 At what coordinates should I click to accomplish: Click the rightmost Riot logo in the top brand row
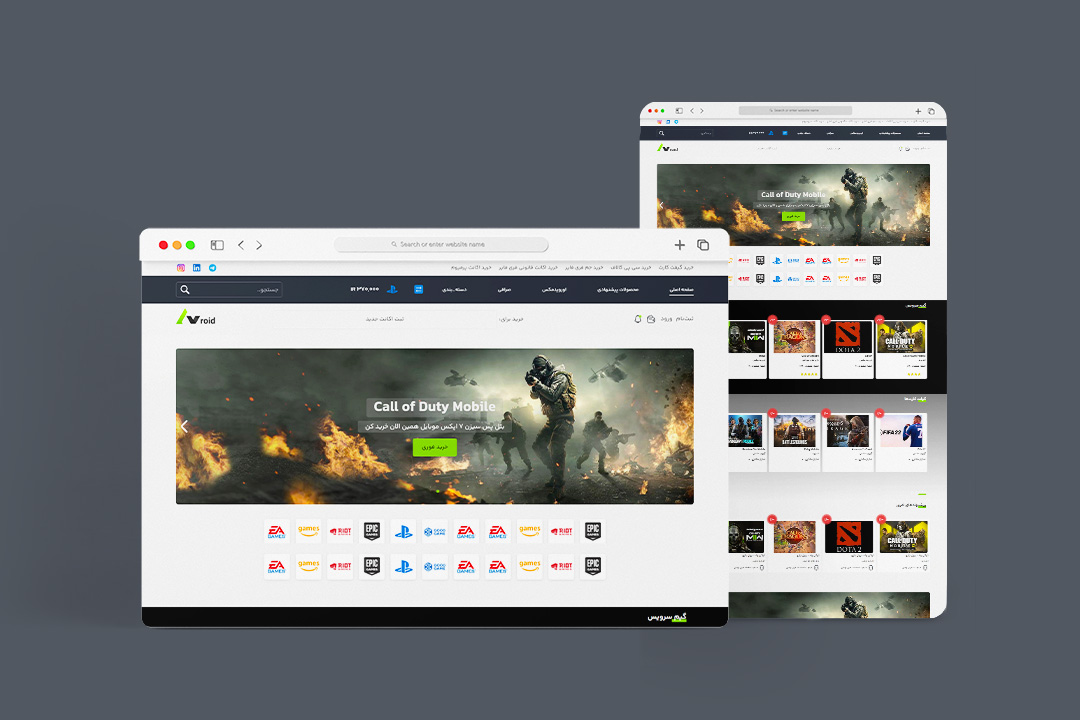click(x=561, y=531)
